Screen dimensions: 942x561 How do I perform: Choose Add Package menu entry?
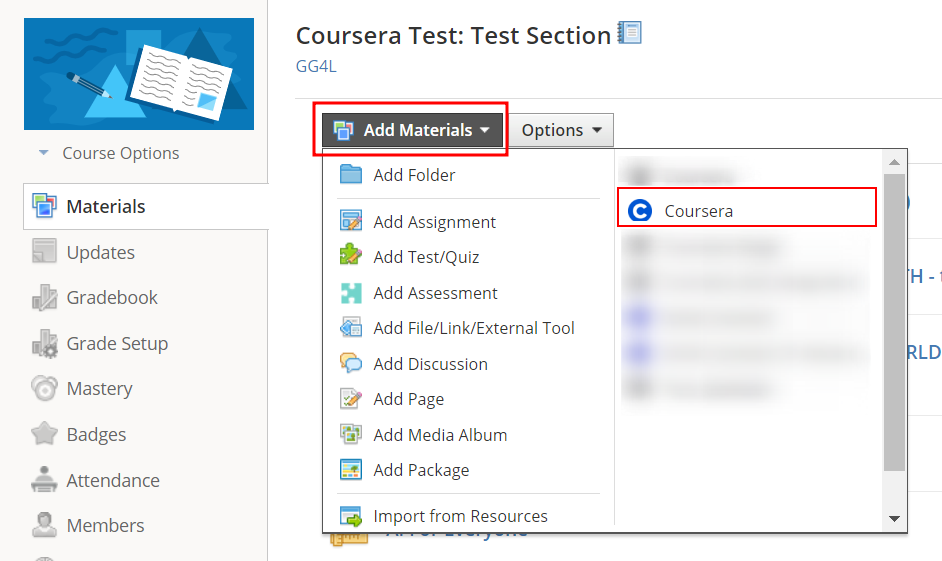(421, 470)
